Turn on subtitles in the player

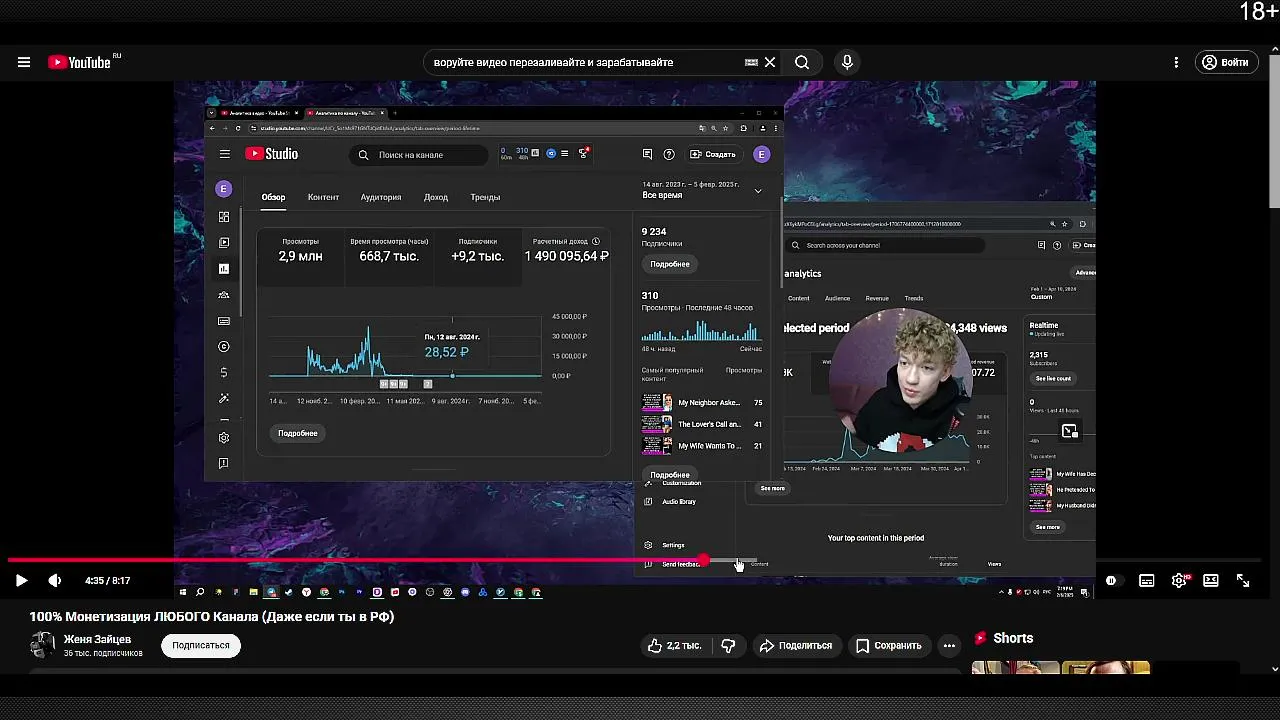1147,580
